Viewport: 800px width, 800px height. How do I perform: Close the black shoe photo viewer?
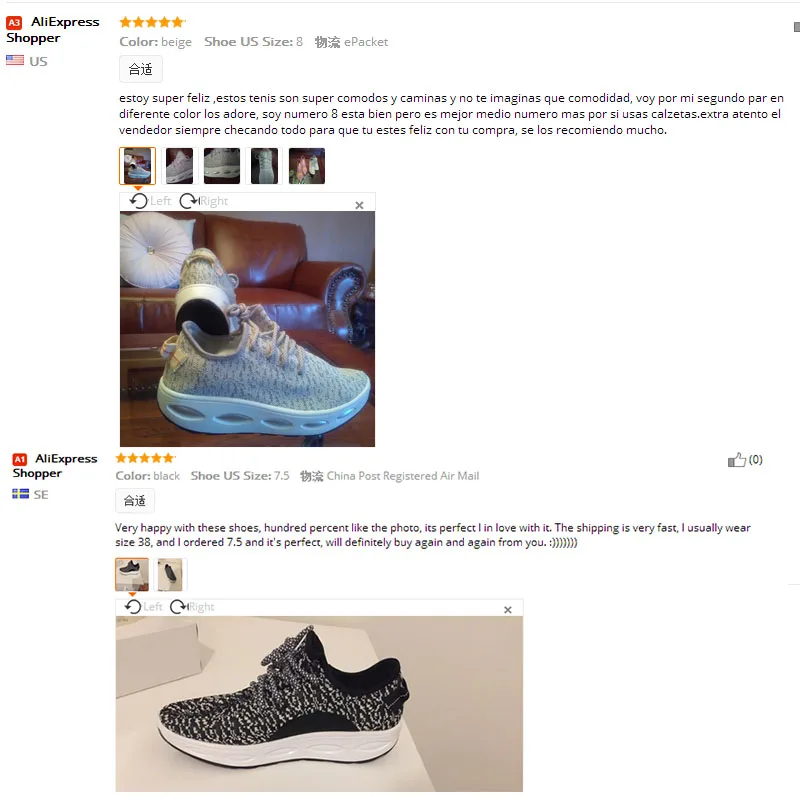point(508,610)
